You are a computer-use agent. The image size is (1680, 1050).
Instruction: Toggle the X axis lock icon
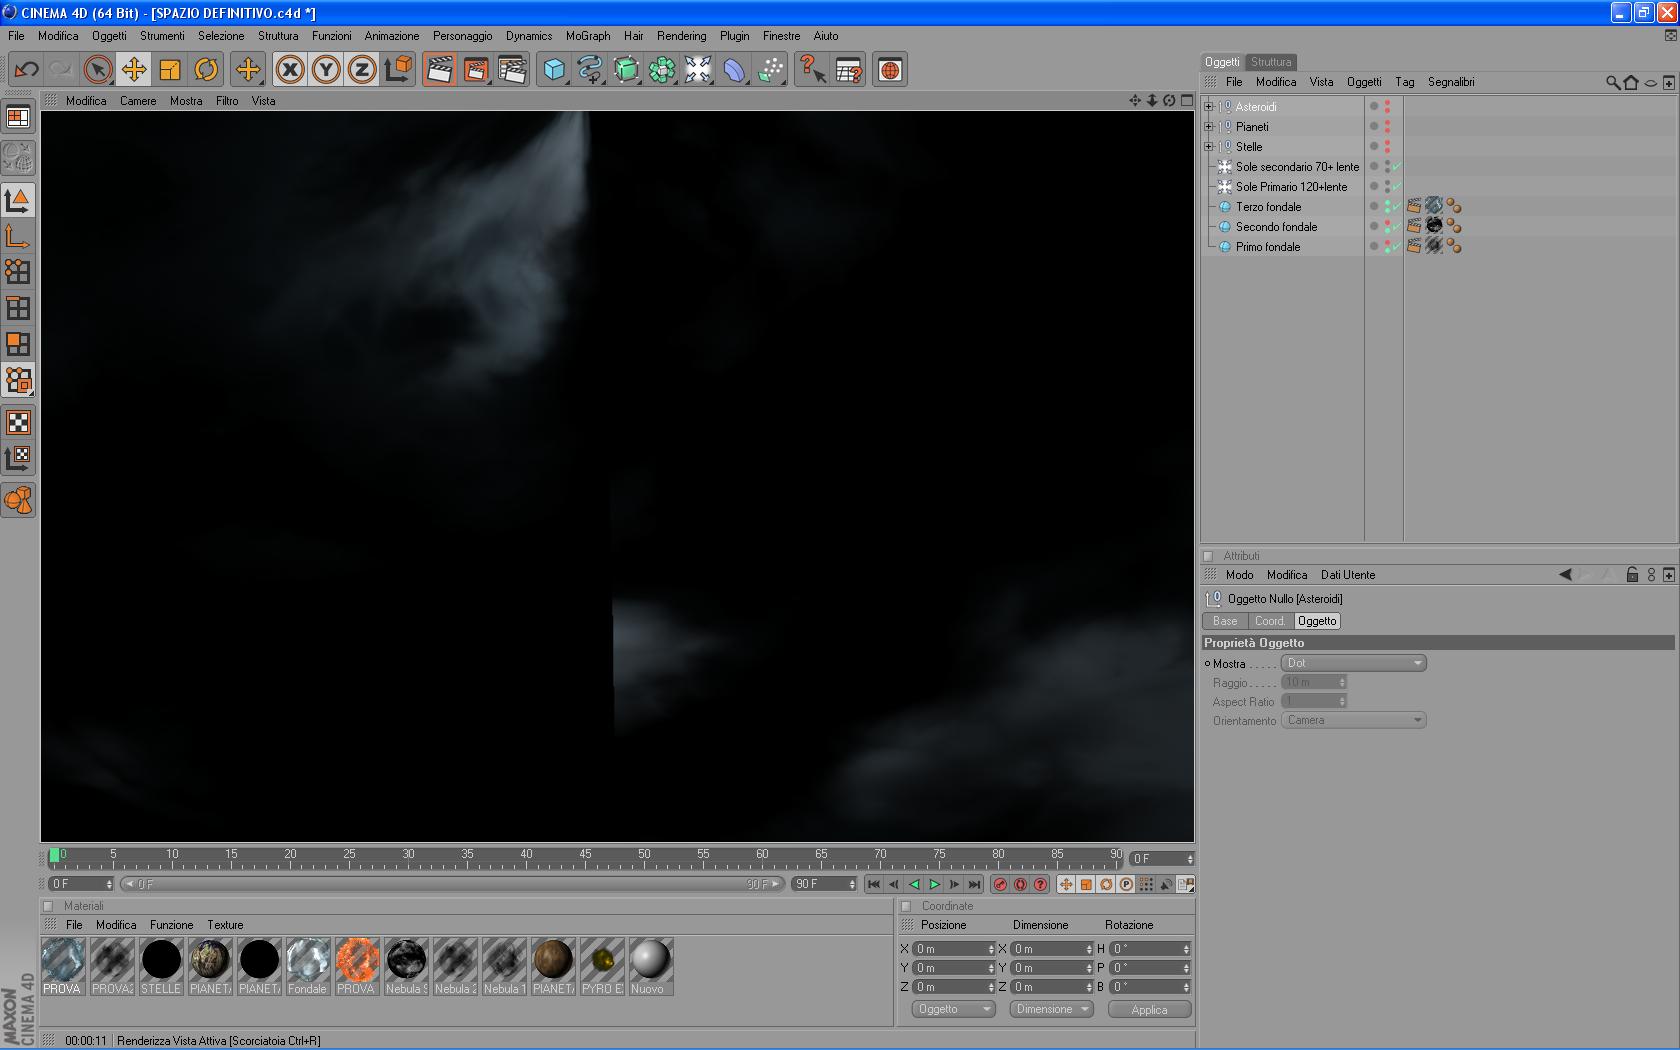290,69
